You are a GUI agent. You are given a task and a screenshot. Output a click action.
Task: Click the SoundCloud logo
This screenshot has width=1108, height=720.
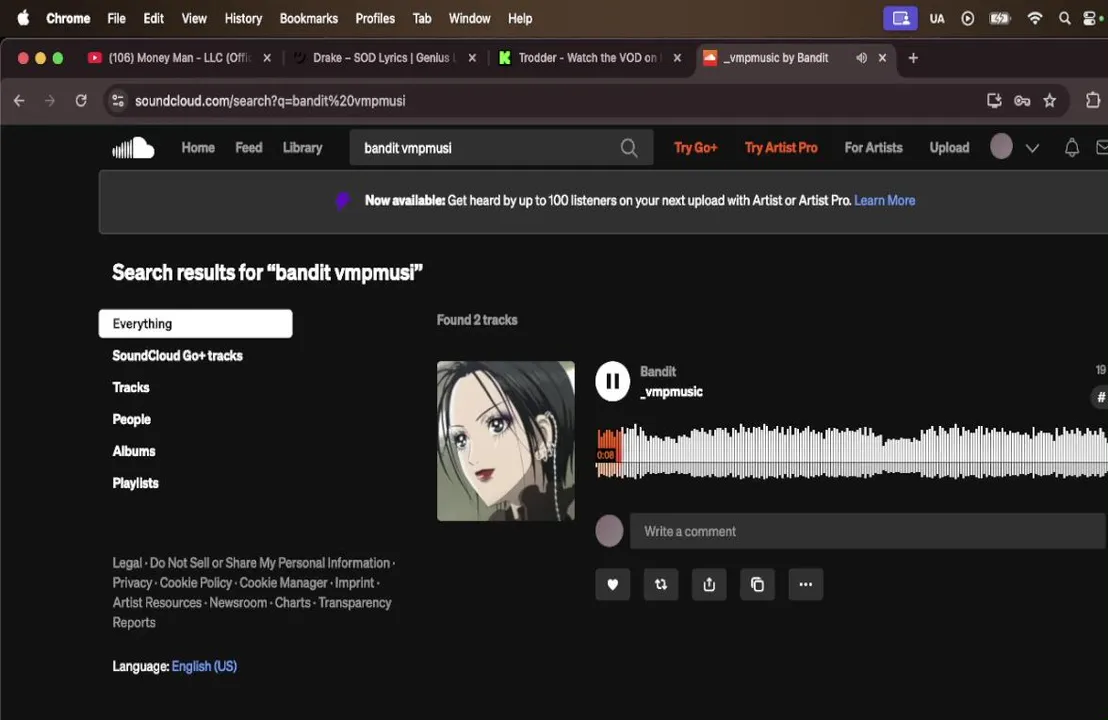pyautogui.click(x=133, y=148)
